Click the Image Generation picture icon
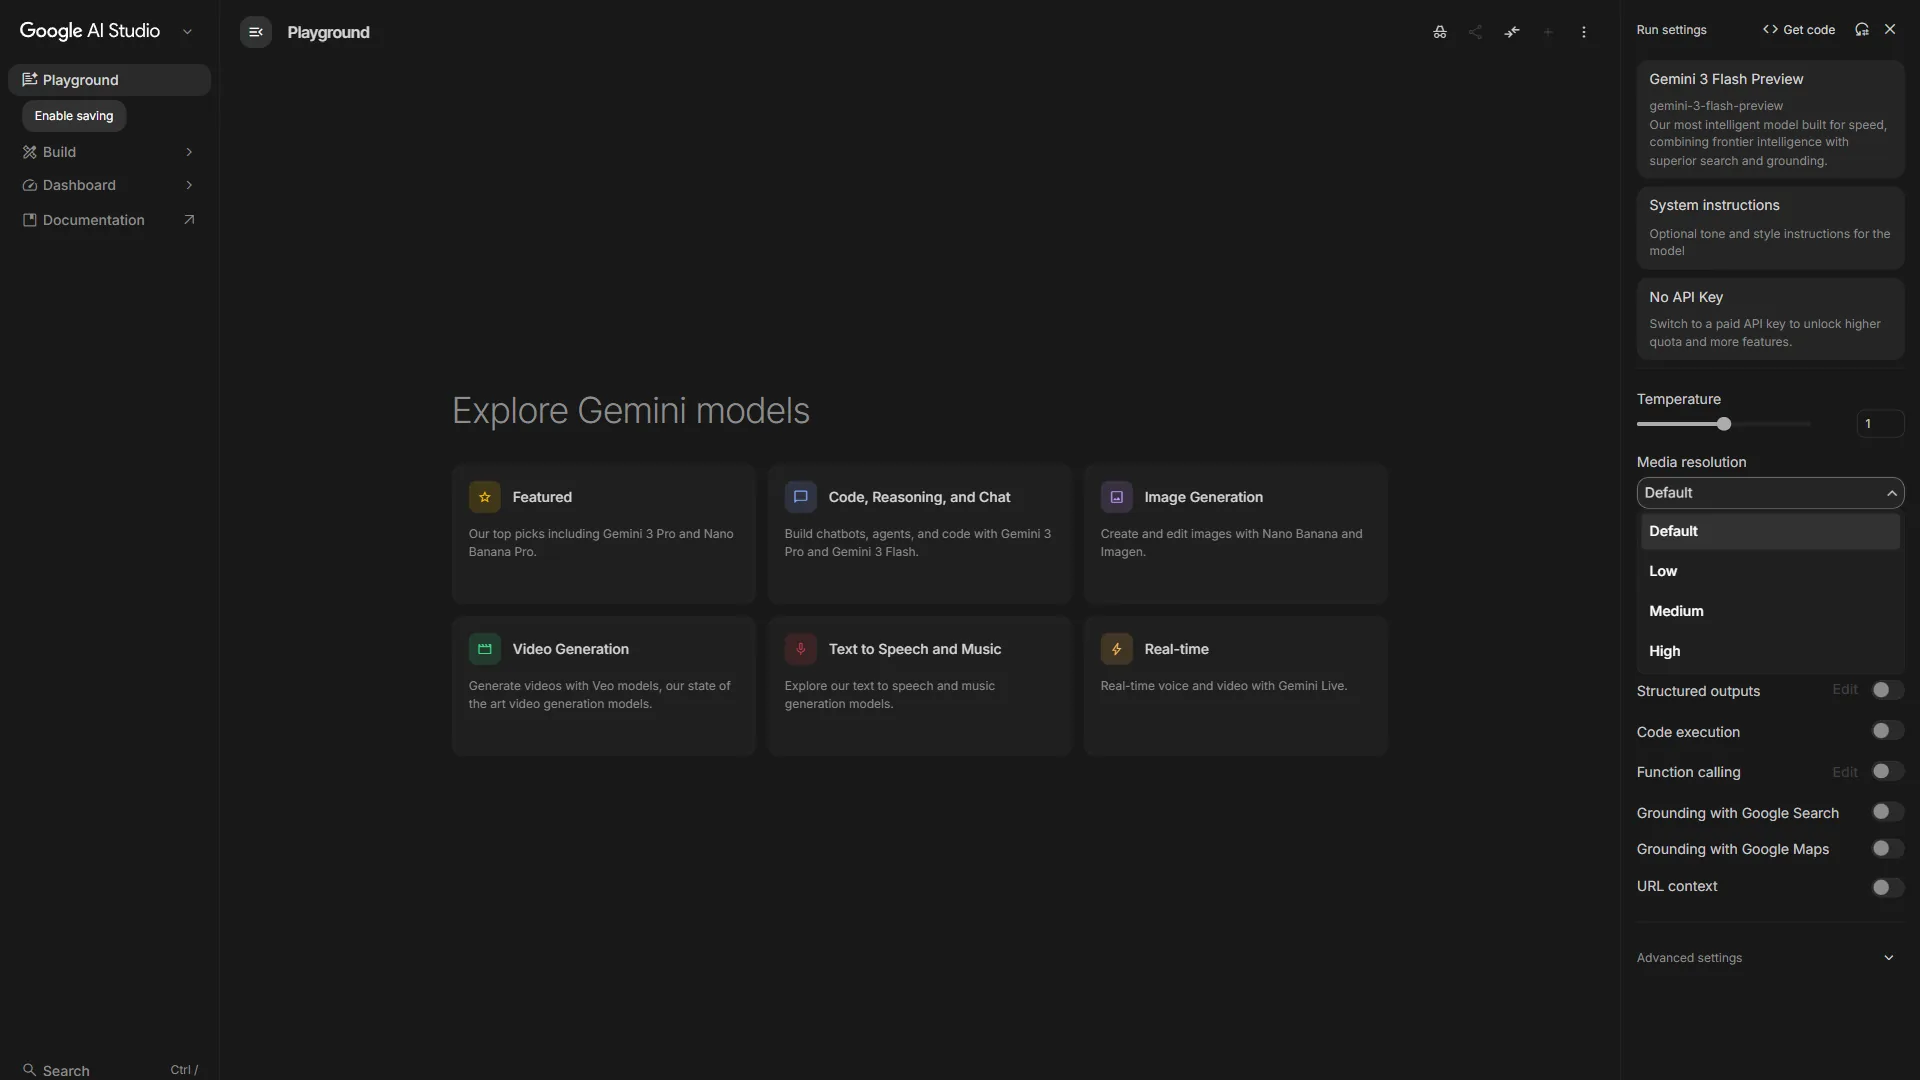Viewport: 1920px width, 1080px height. (1117, 497)
